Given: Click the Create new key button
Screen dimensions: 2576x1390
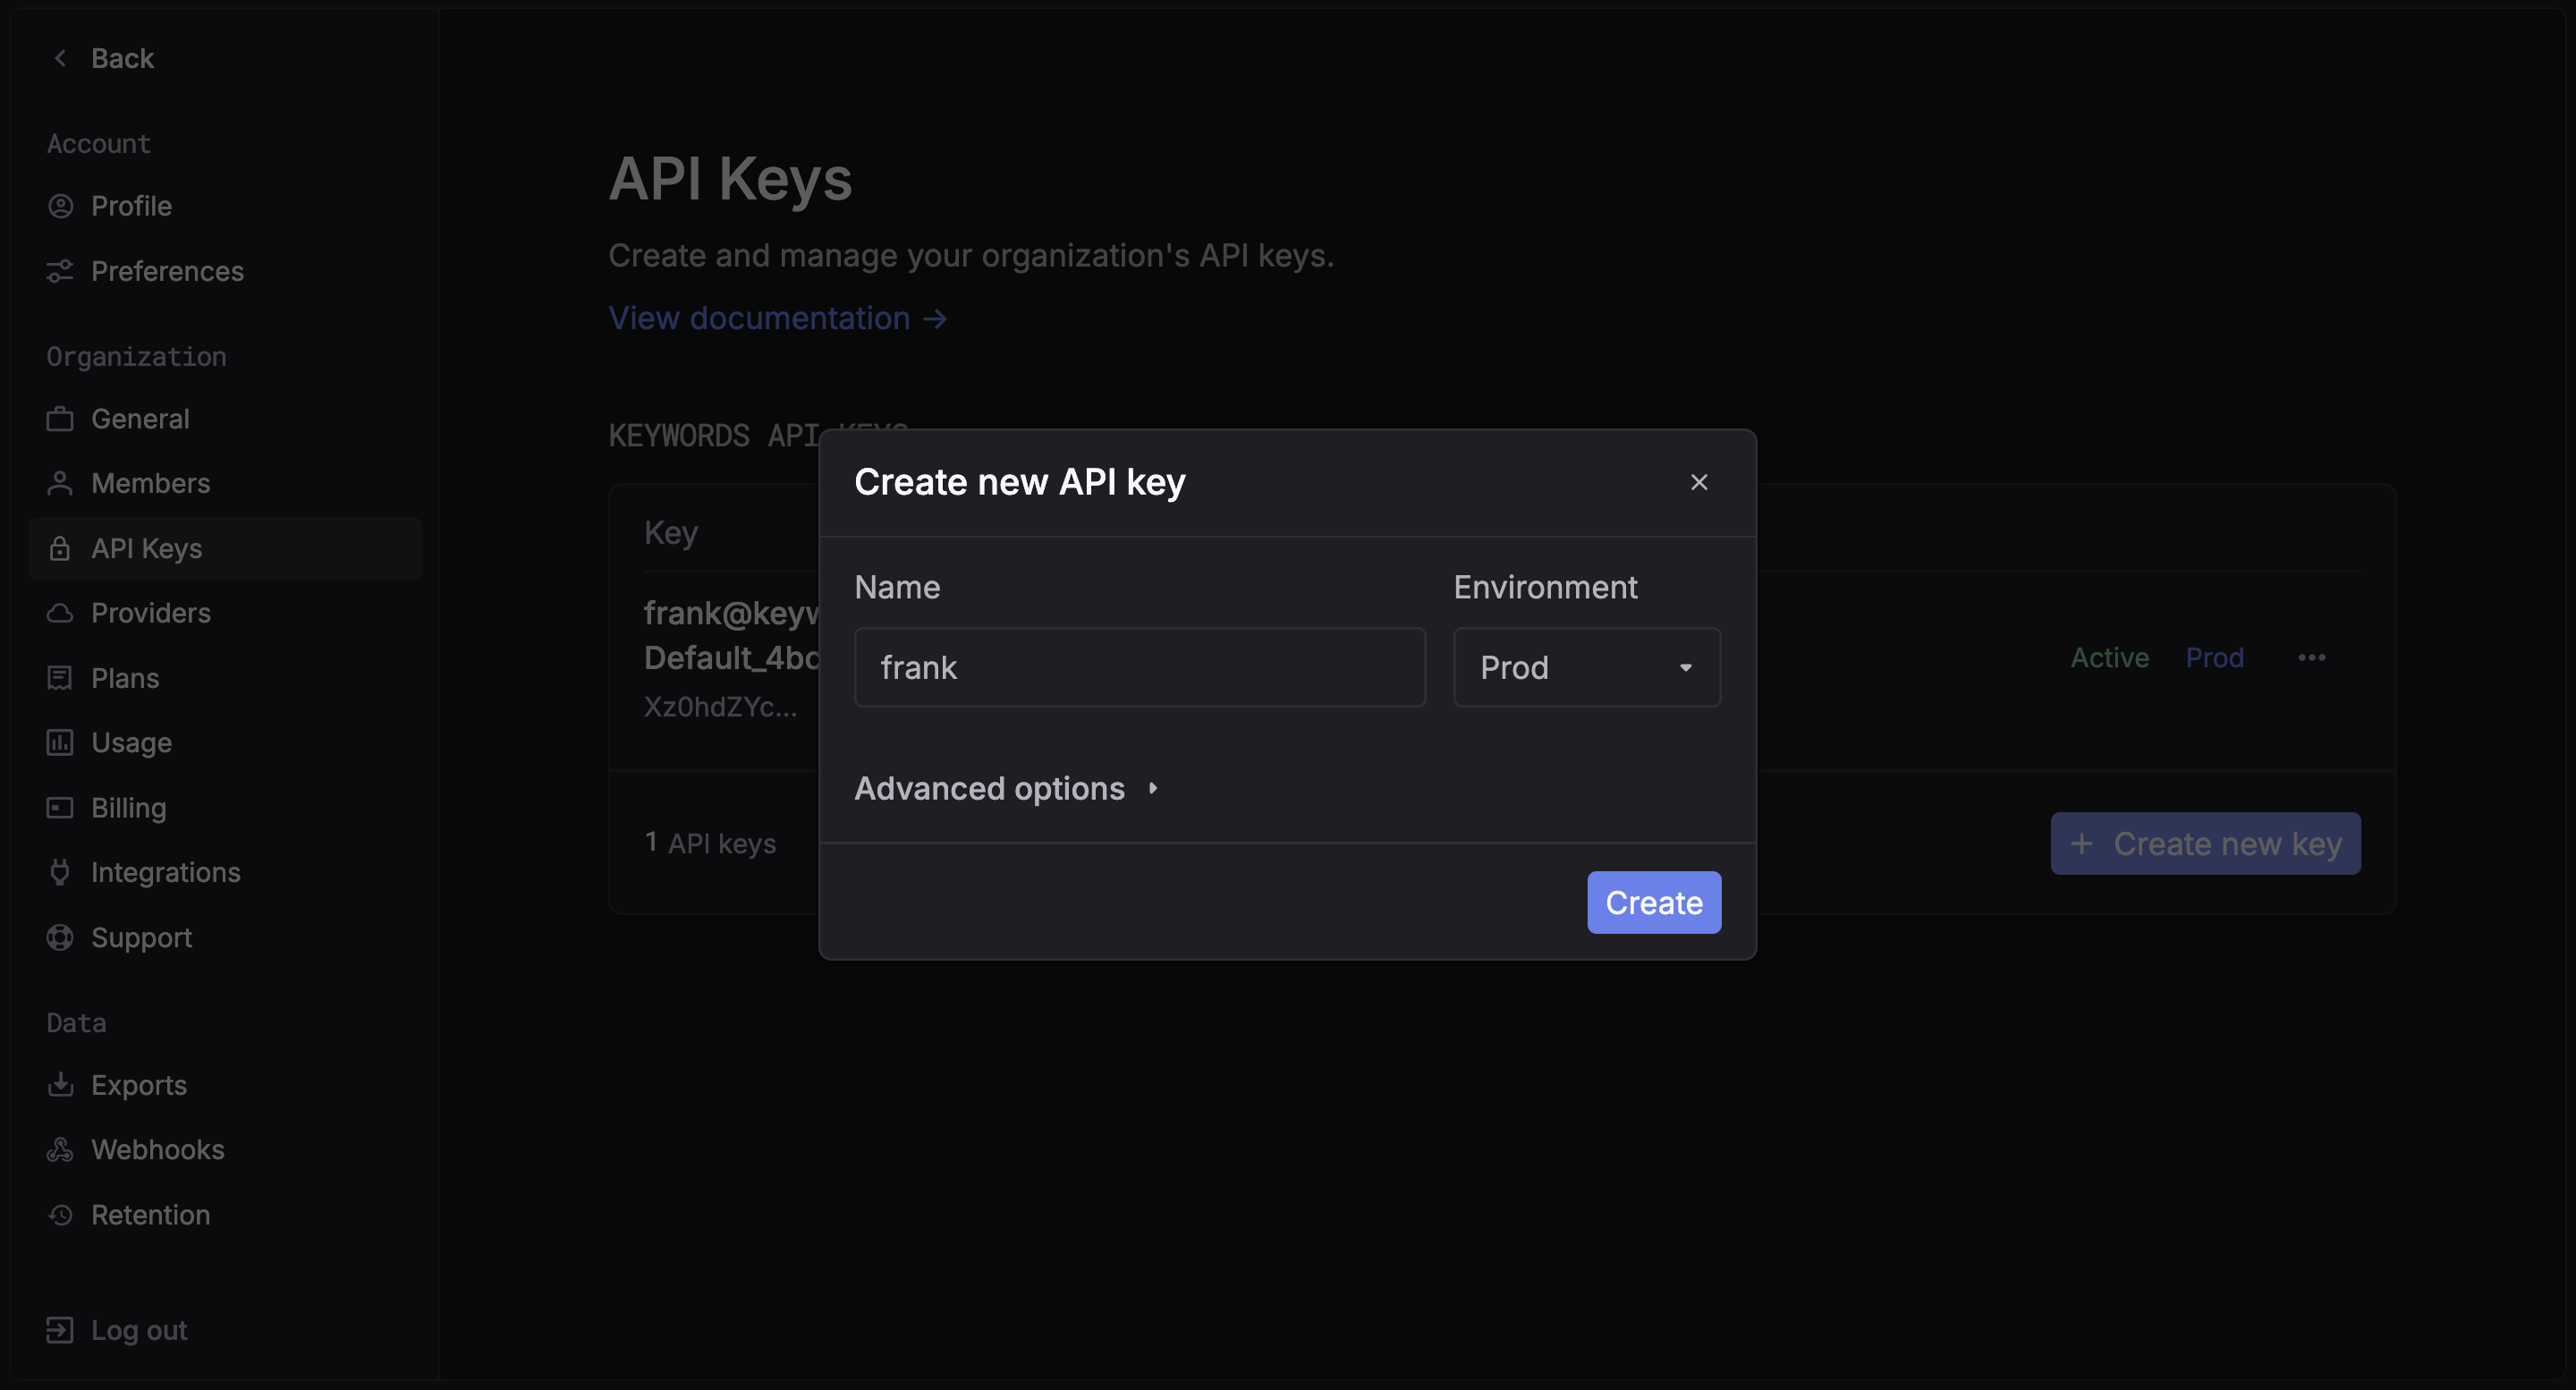Looking at the screenshot, I should pyautogui.click(x=2205, y=843).
